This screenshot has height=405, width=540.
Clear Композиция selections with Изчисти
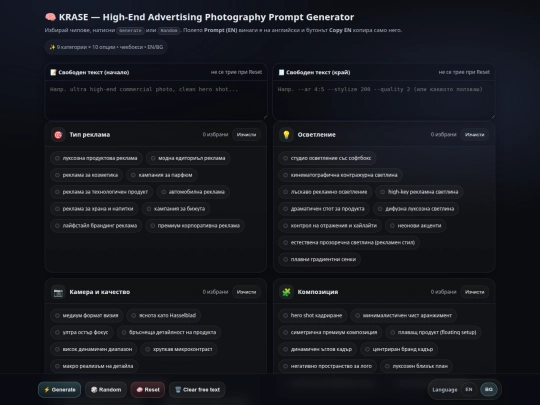point(475,292)
